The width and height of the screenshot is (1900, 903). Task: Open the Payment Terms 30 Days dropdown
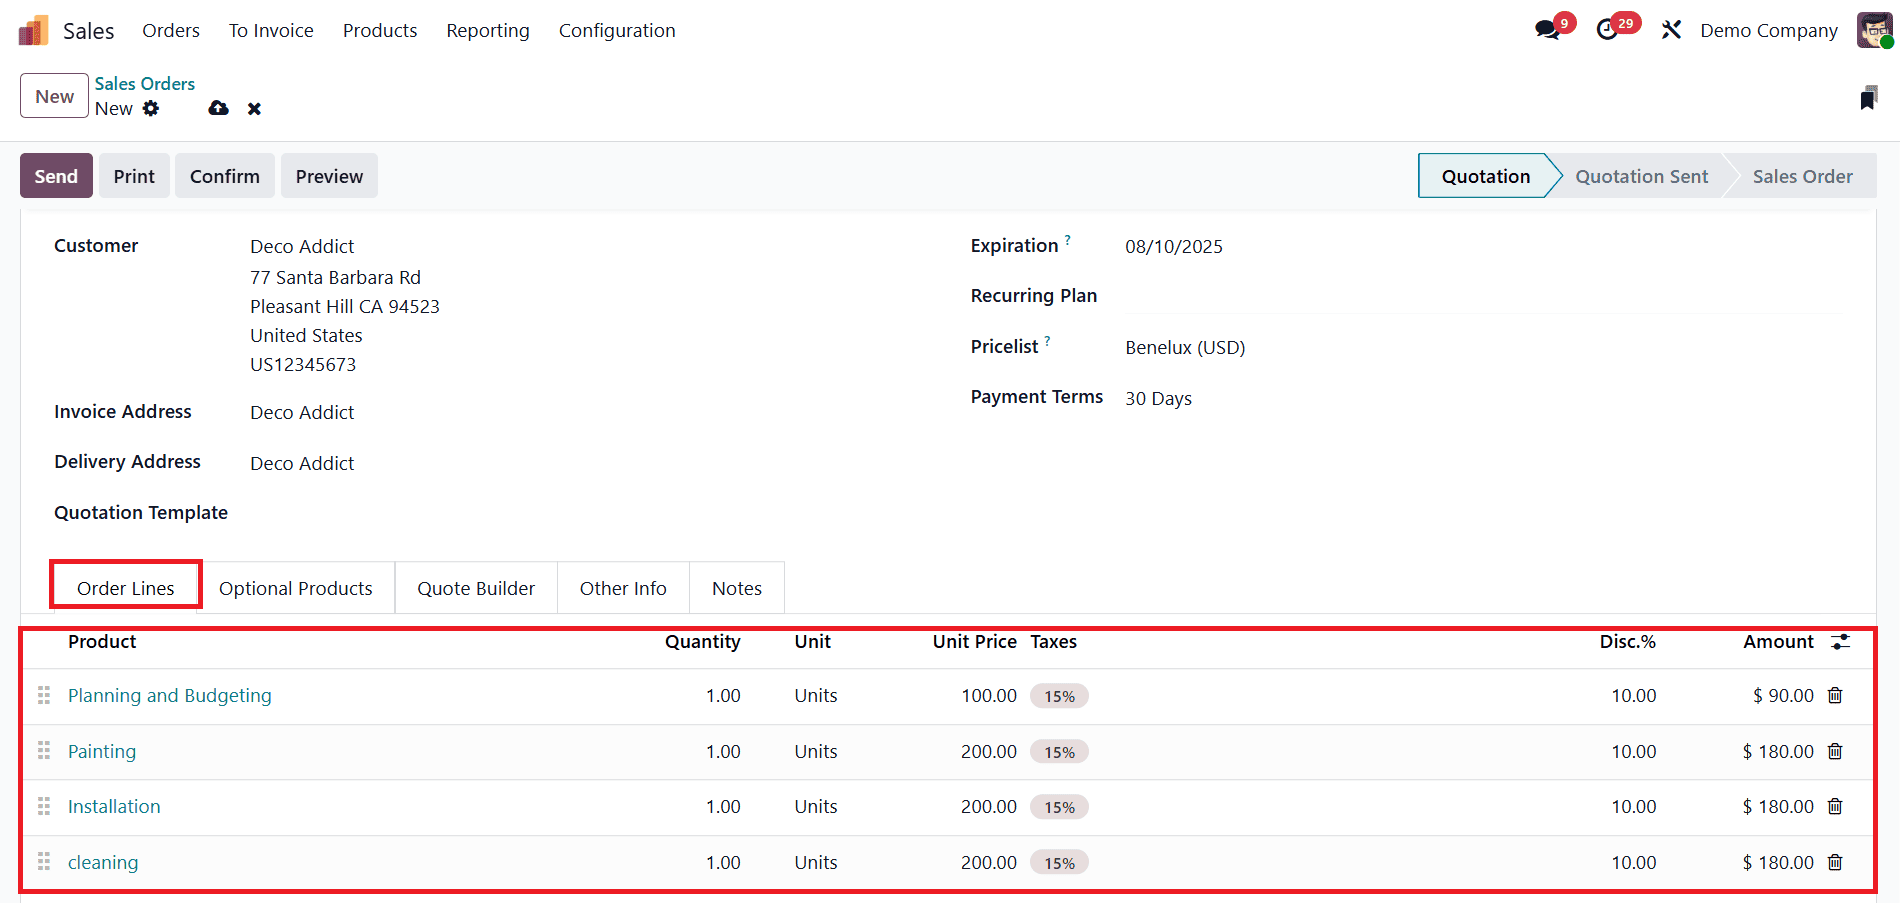1158,399
